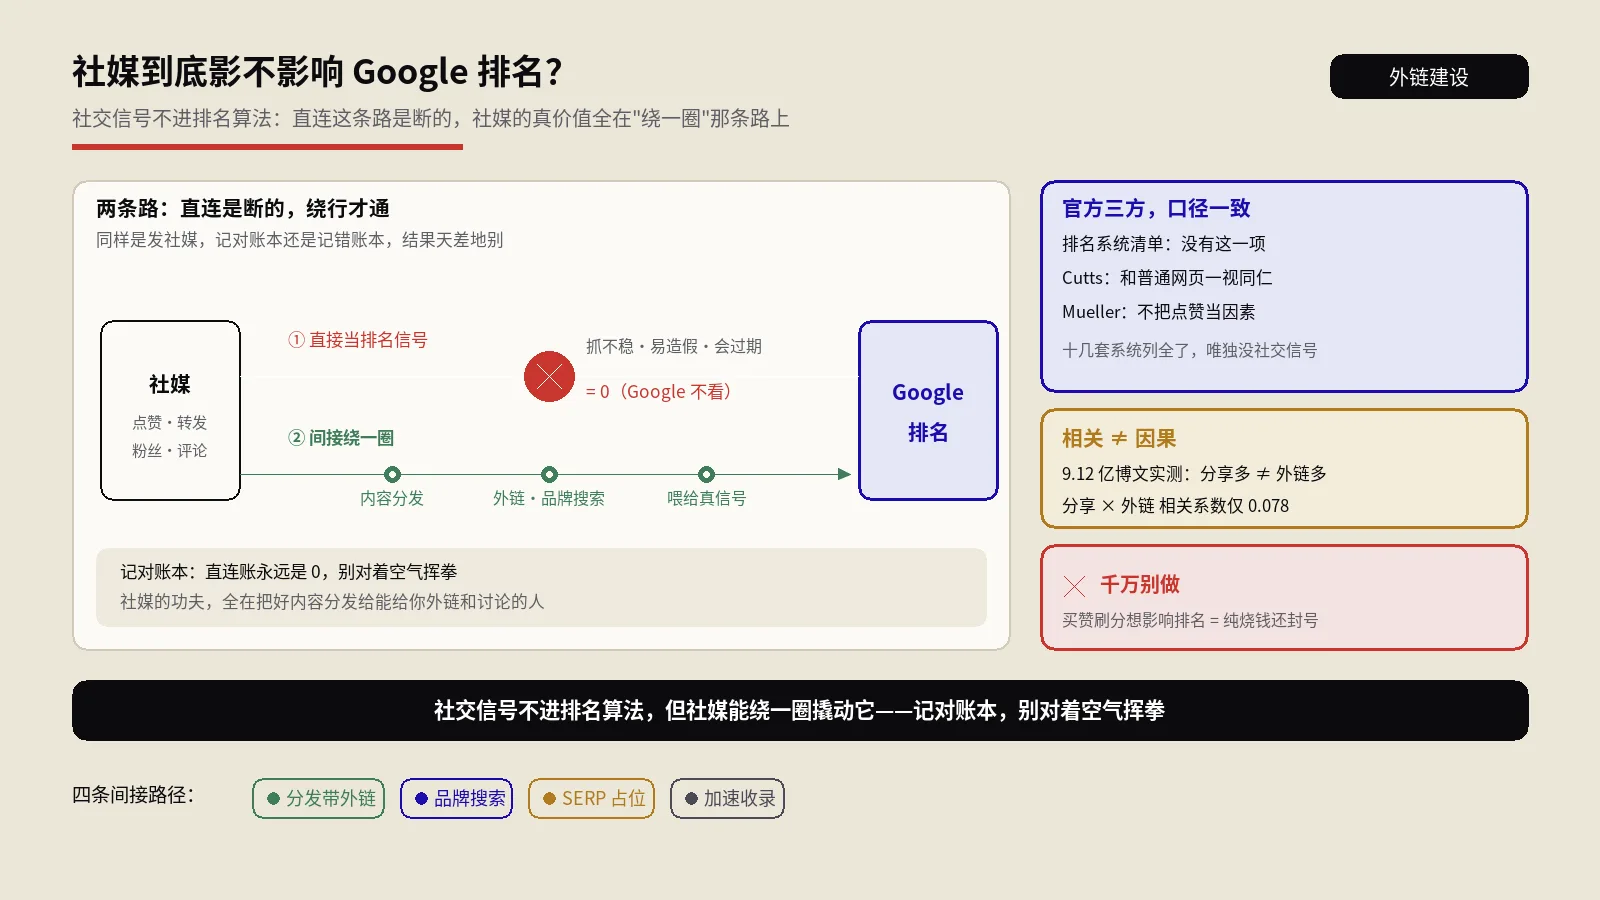Image resolution: width=1600 pixels, height=900 pixels.
Task: Click label 外链・品牌搜索
Action: pyautogui.click(x=549, y=498)
